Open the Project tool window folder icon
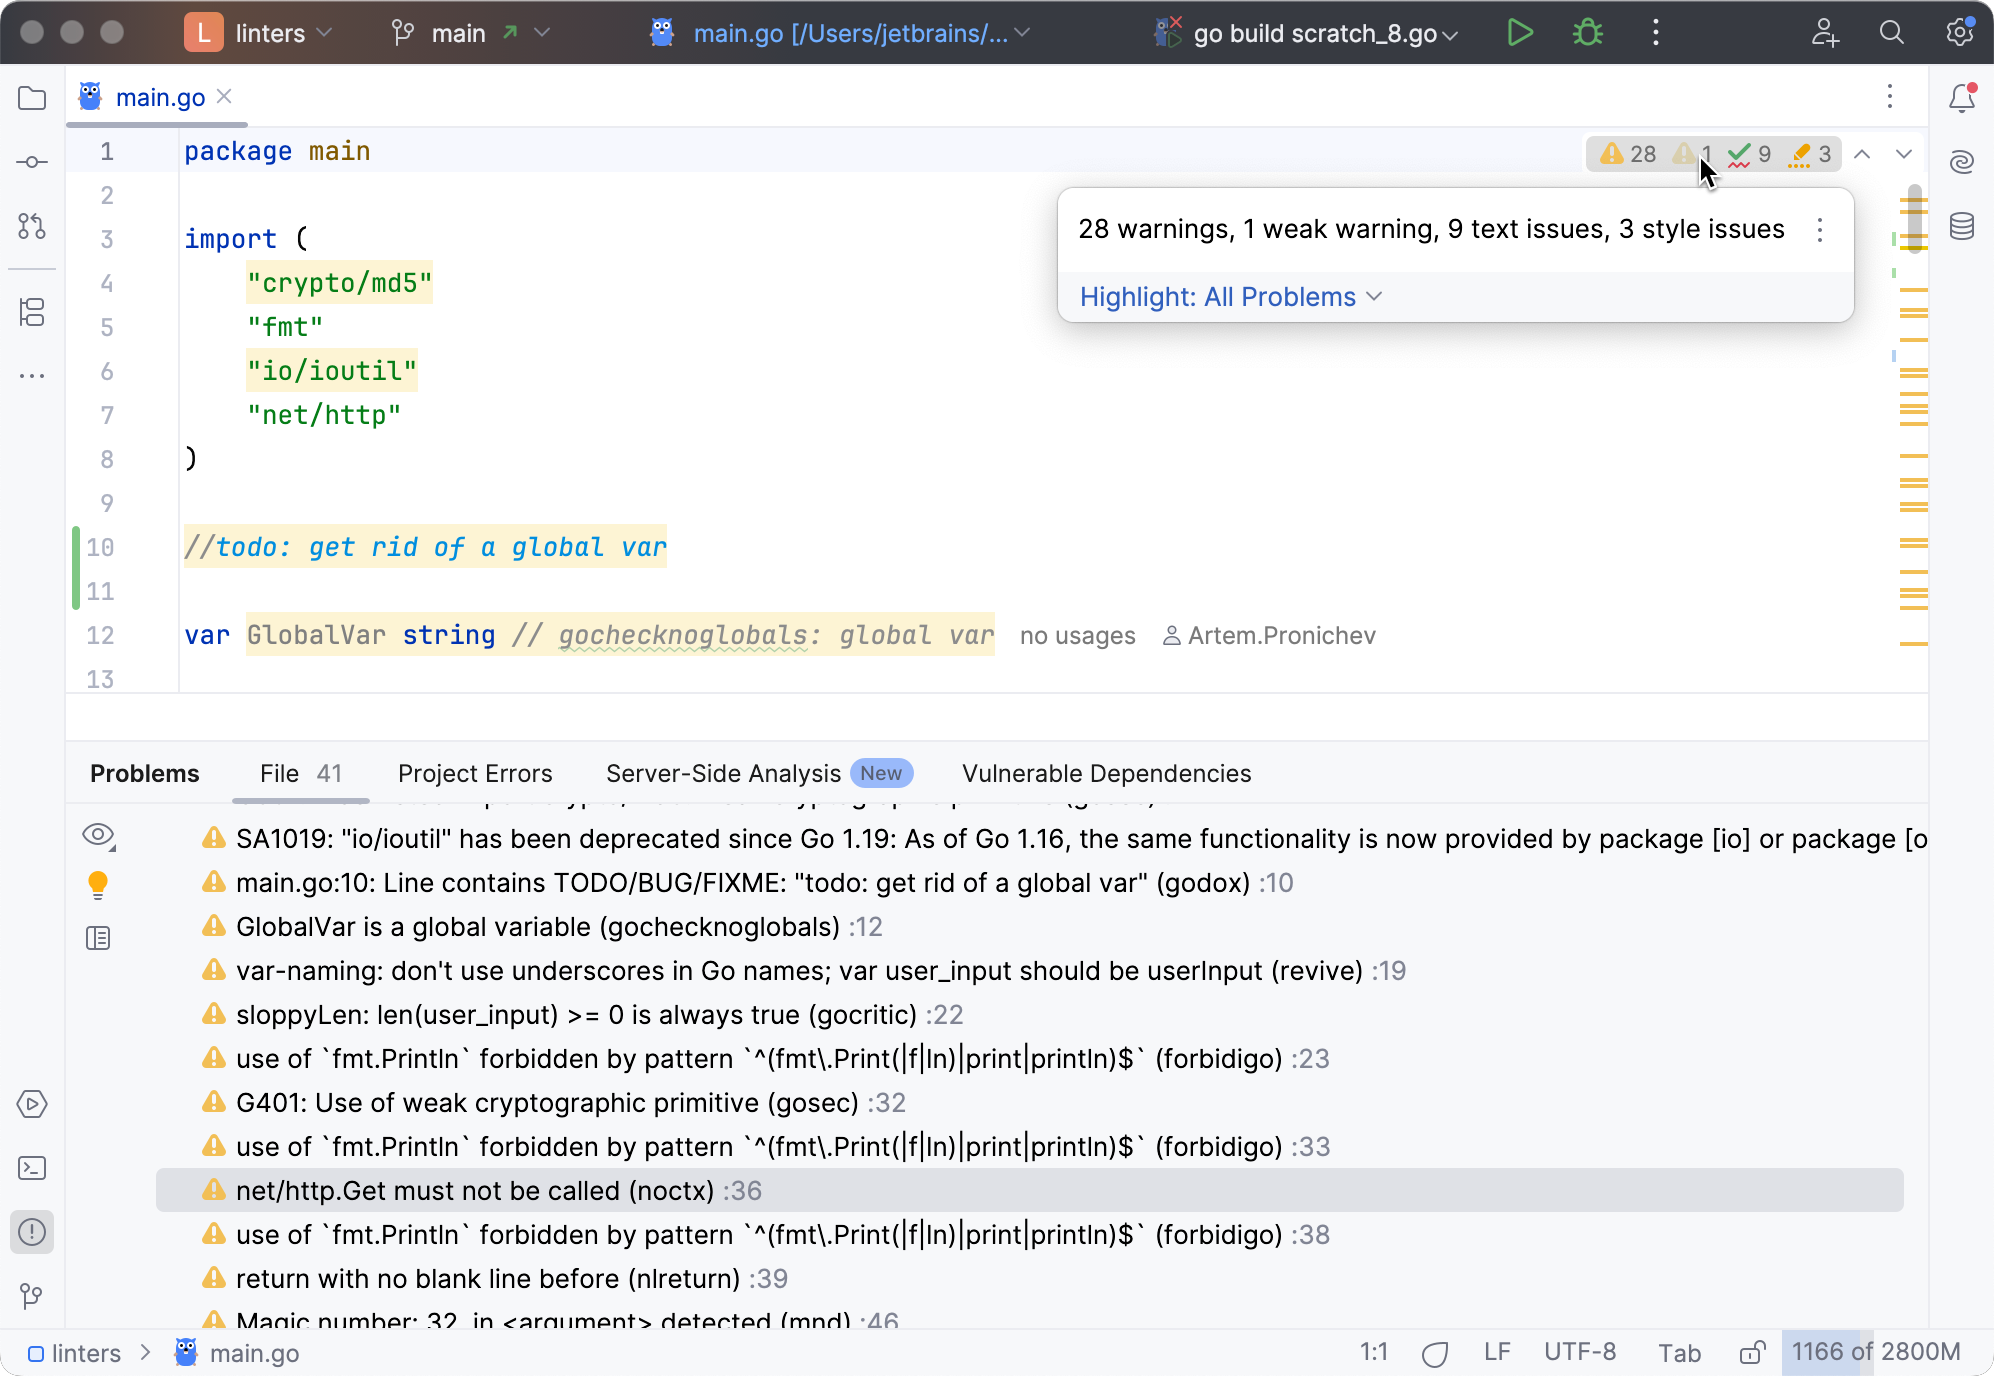This screenshot has width=1994, height=1376. tap(32, 97)
